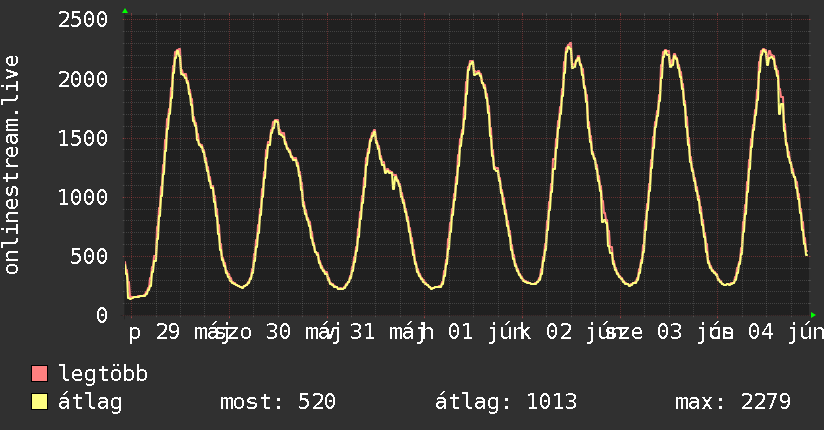The height and width of the screenshot is (430, 824).
Task: Click the 500 y-axis label
Action: 89,257
